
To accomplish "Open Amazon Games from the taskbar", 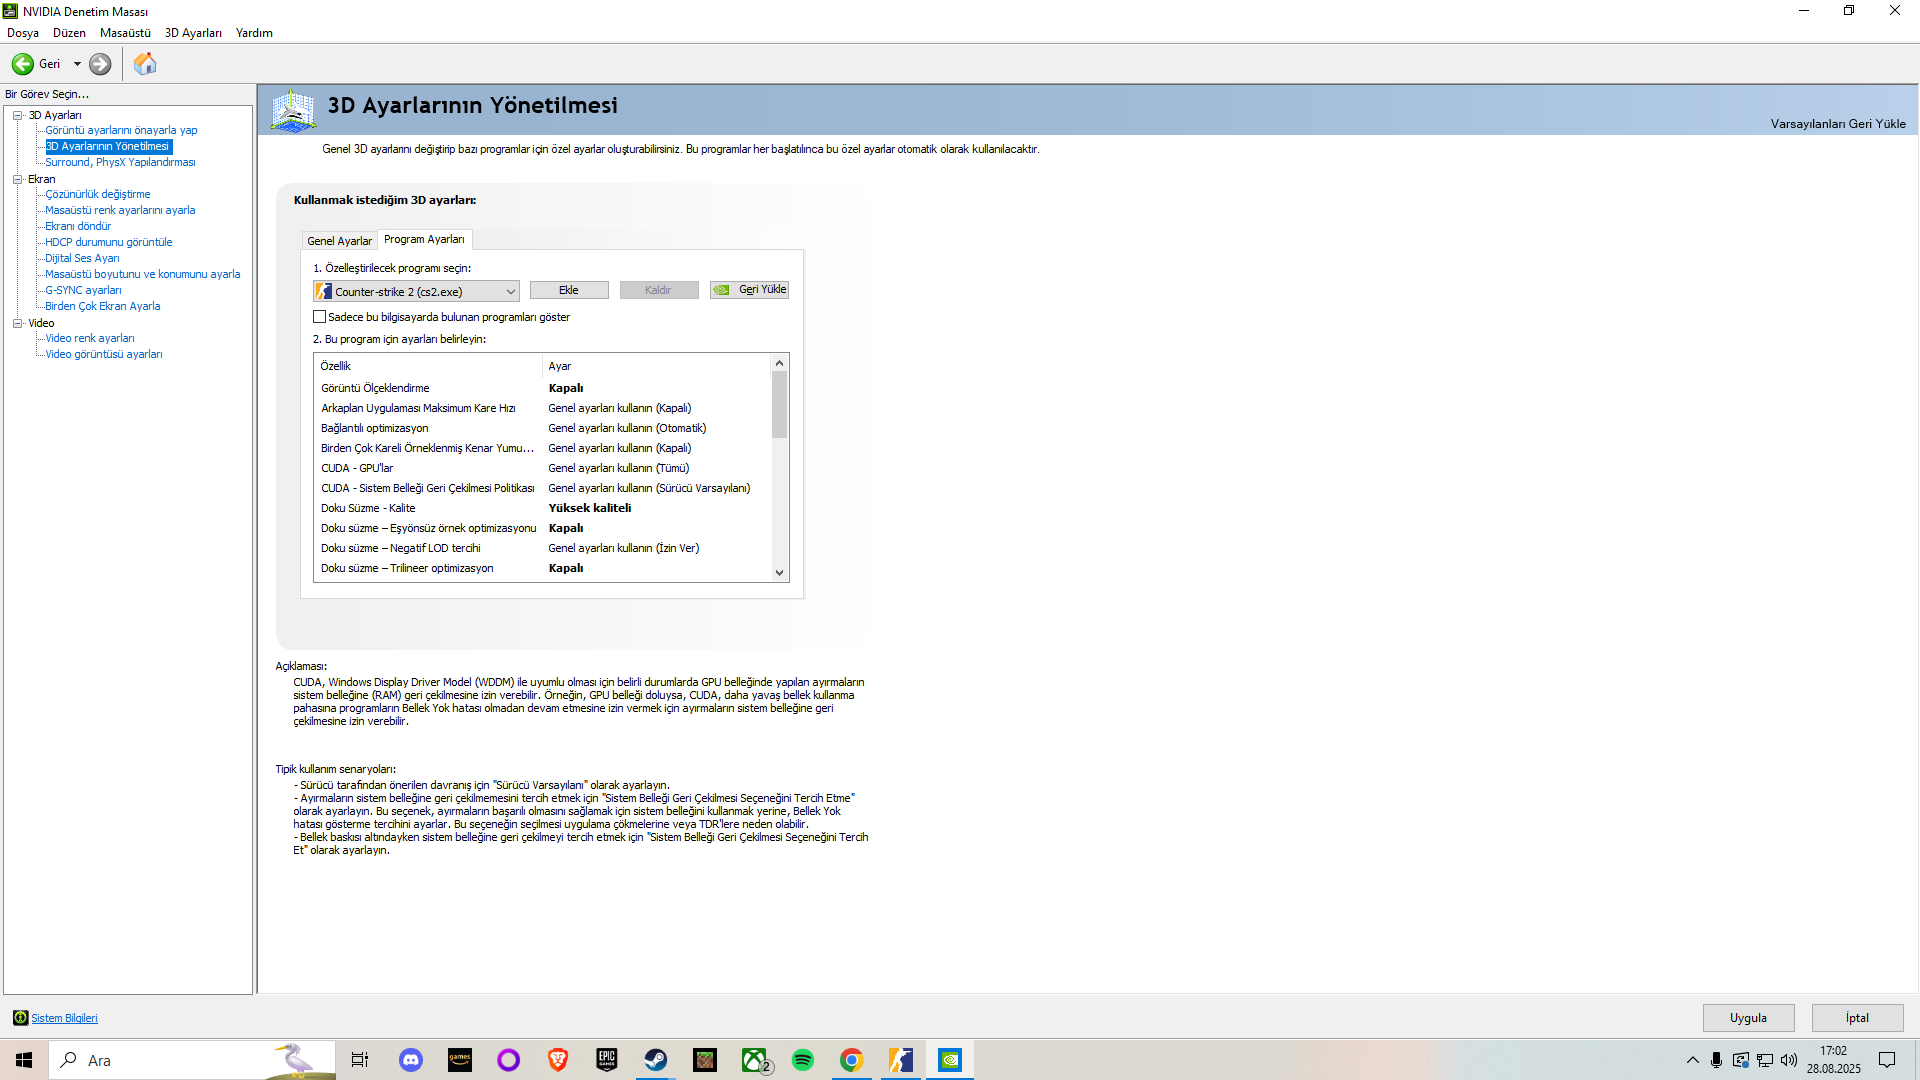I will pos(460,1060).
